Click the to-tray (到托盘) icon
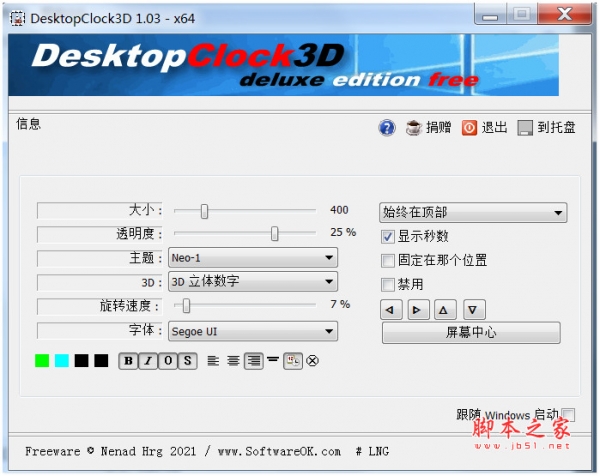 point(525,128)
